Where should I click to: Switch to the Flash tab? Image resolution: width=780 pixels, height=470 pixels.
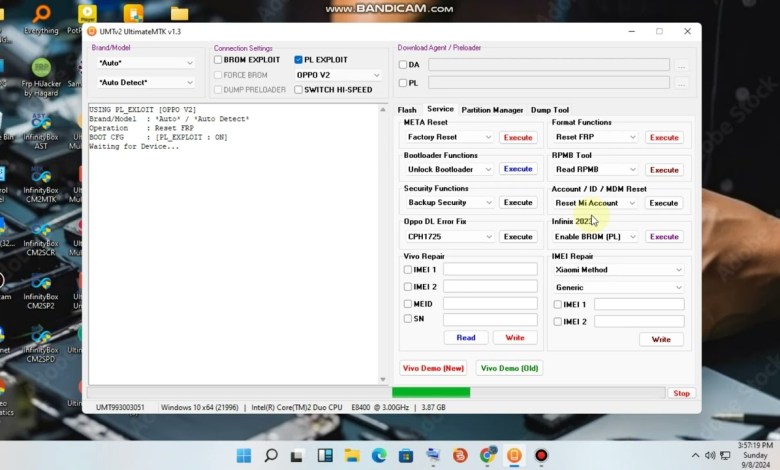407,110
